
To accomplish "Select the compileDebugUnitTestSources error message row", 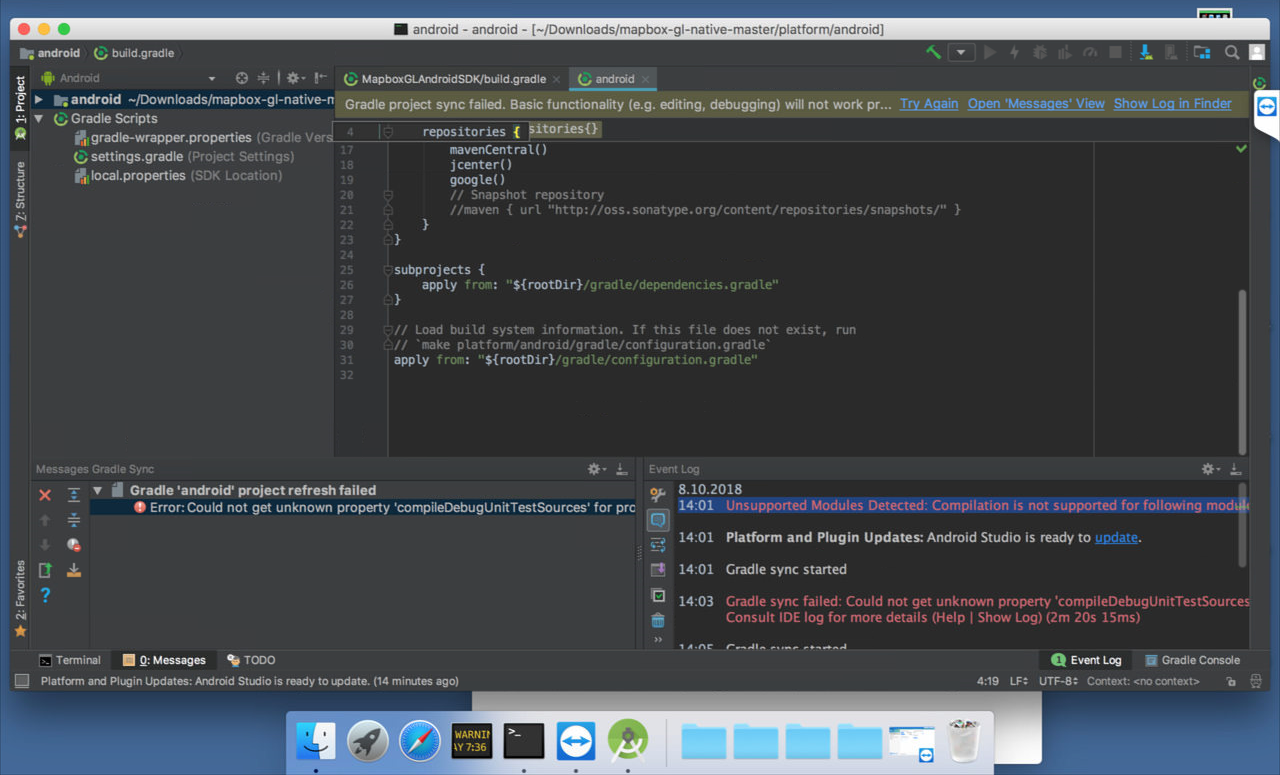I will pyautogui.click(x=362, y=508).
